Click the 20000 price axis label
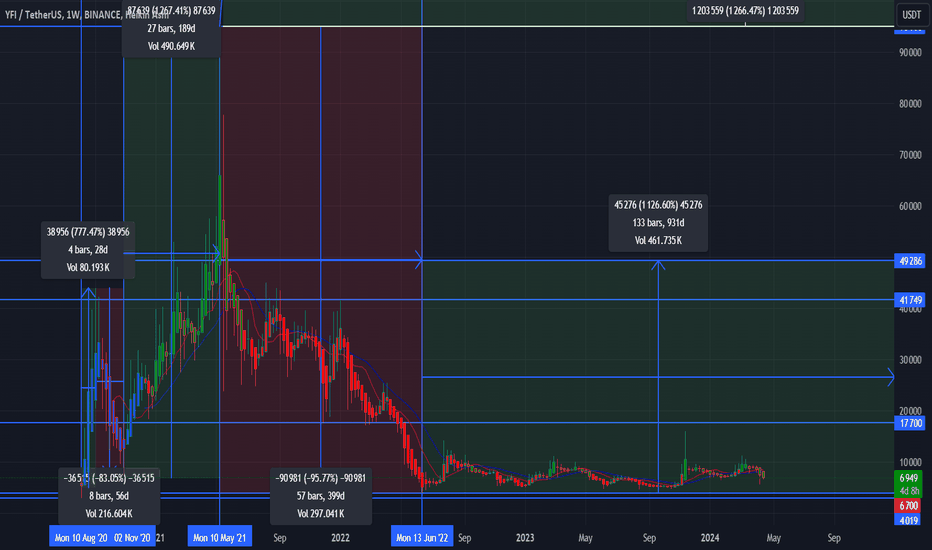This screenshot has width=932, height=550. point(910,411)
